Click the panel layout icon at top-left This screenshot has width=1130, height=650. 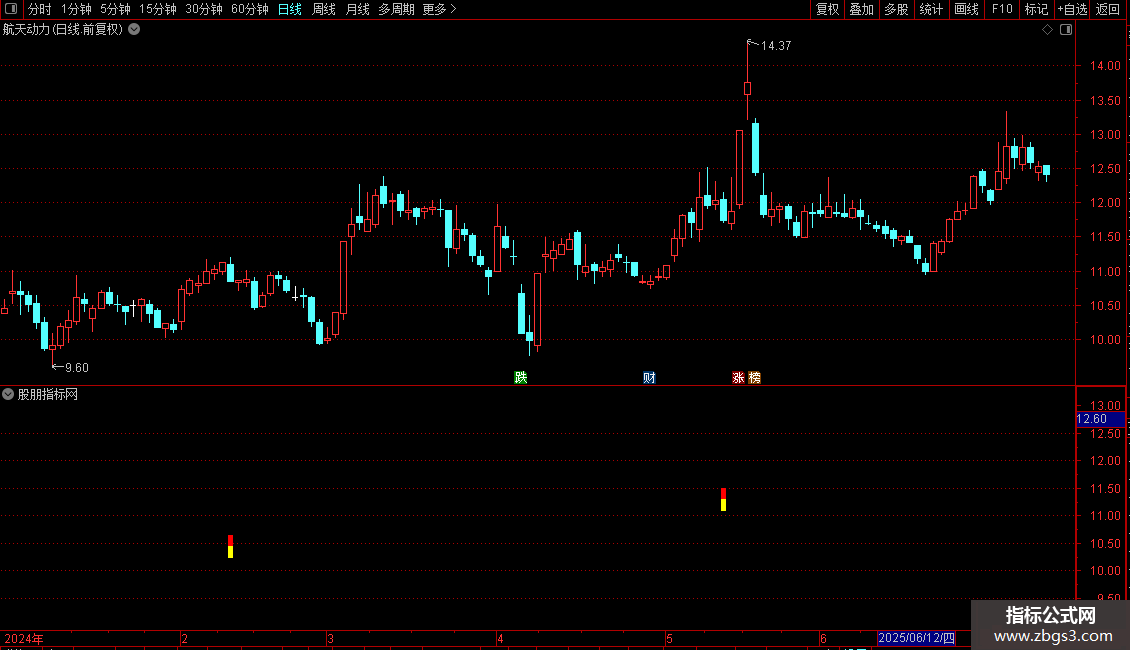(x=11, y=9)
